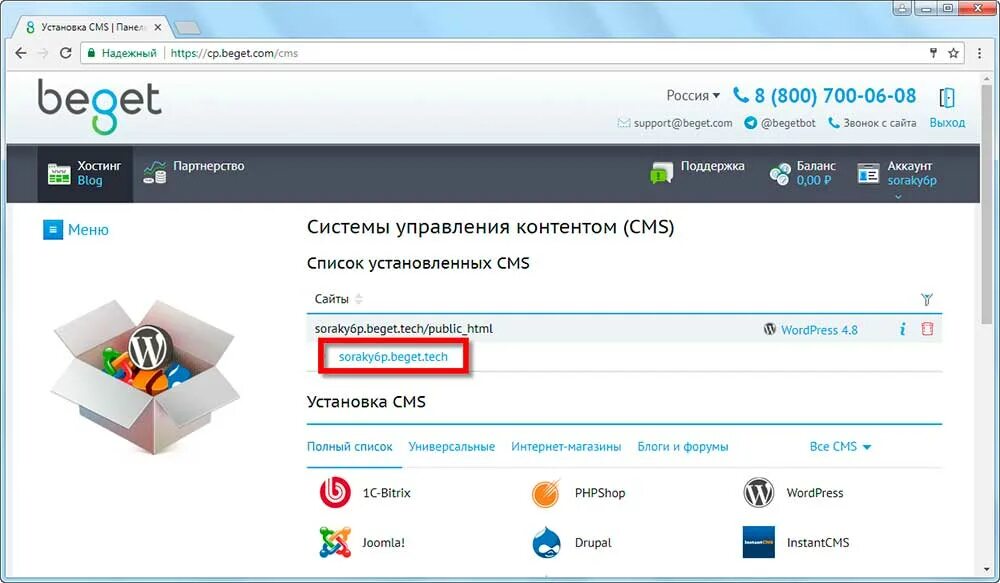Click the browser back arrow
The width and height of the screenshot is (1000, 583).
(21, 53)
